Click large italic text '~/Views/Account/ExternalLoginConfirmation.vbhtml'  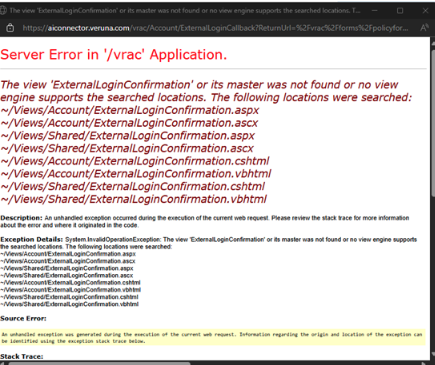click(136, 174)
